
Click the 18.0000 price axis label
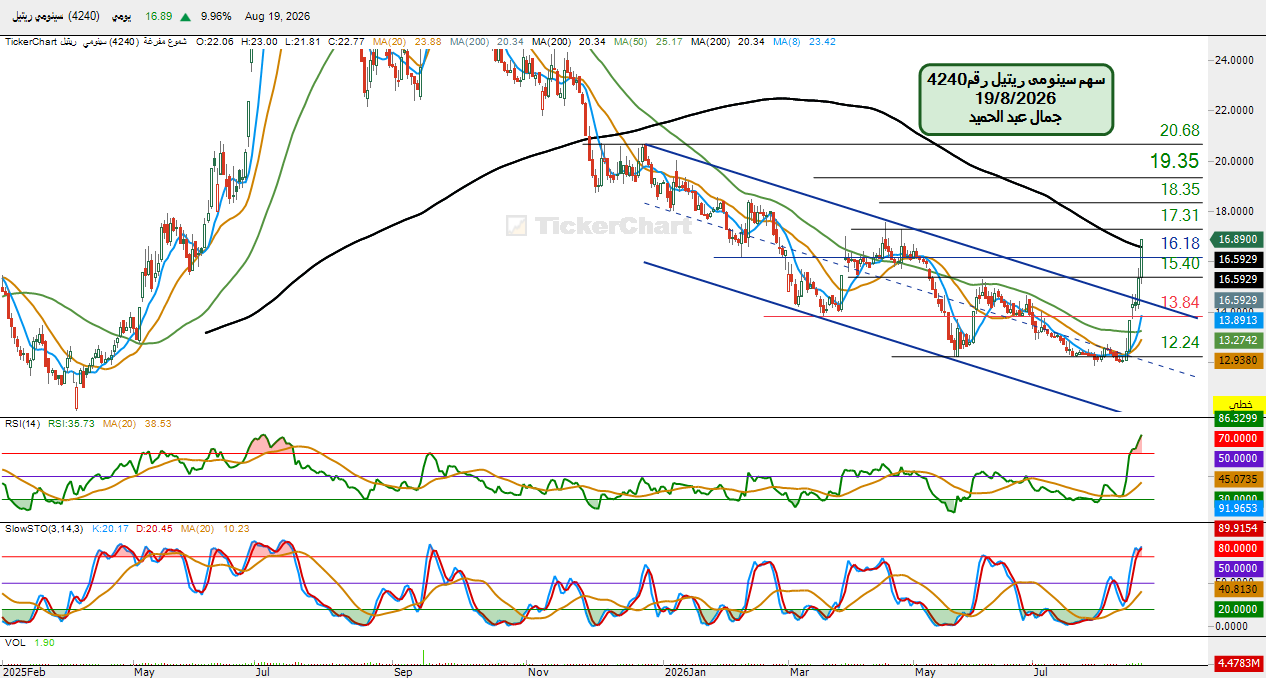[1236, 211]
